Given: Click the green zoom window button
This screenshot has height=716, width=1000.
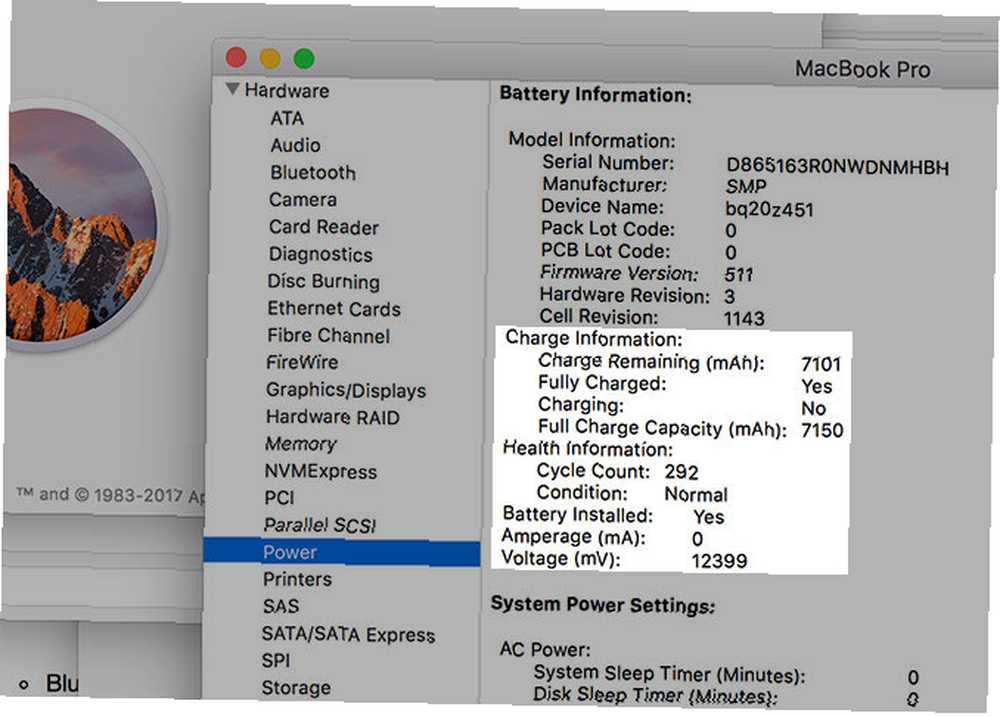Looking at the screenshot, I should click(304, 59).
